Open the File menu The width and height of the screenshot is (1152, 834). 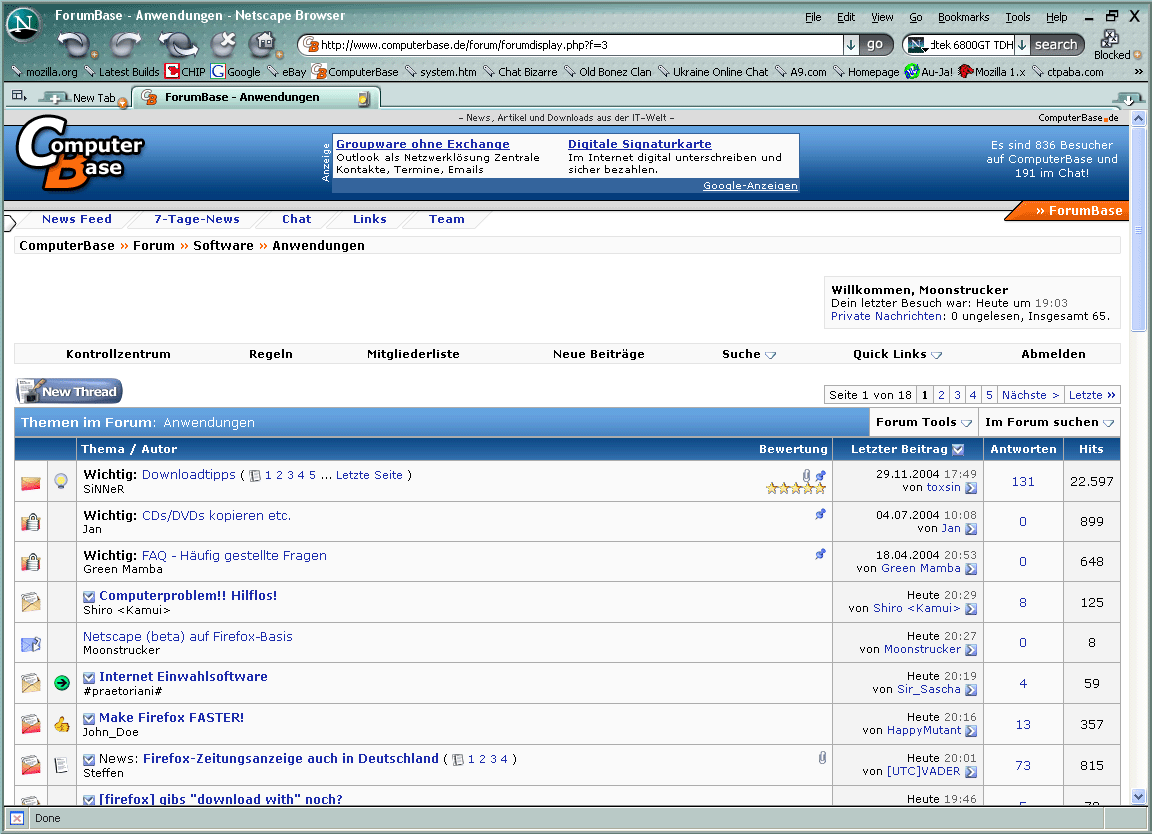[813, 17]
